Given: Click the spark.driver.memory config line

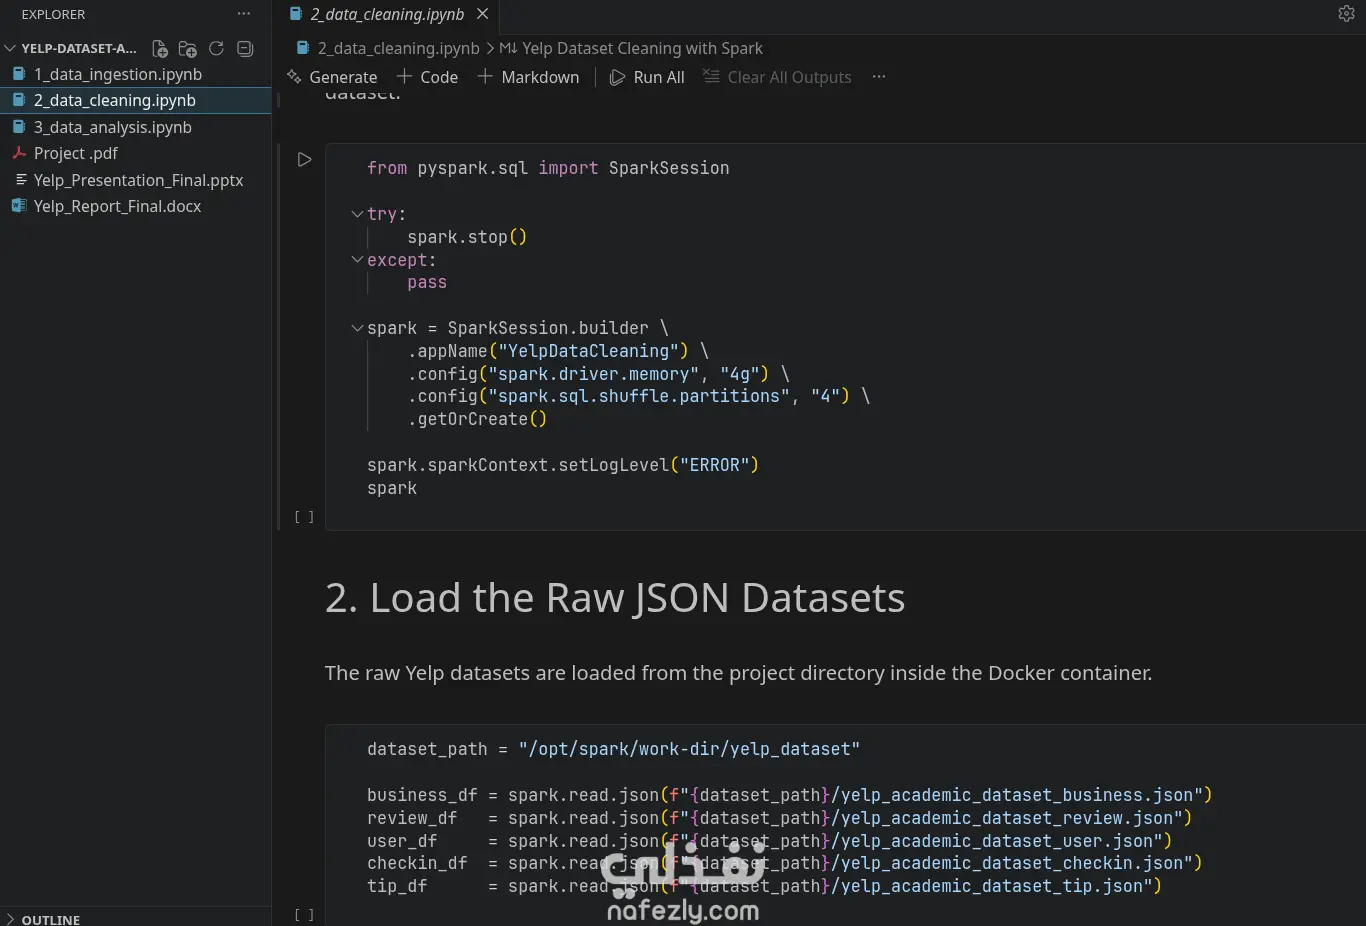Looking at the screenshot, I should pyautogui.click(x=598, y=374).
